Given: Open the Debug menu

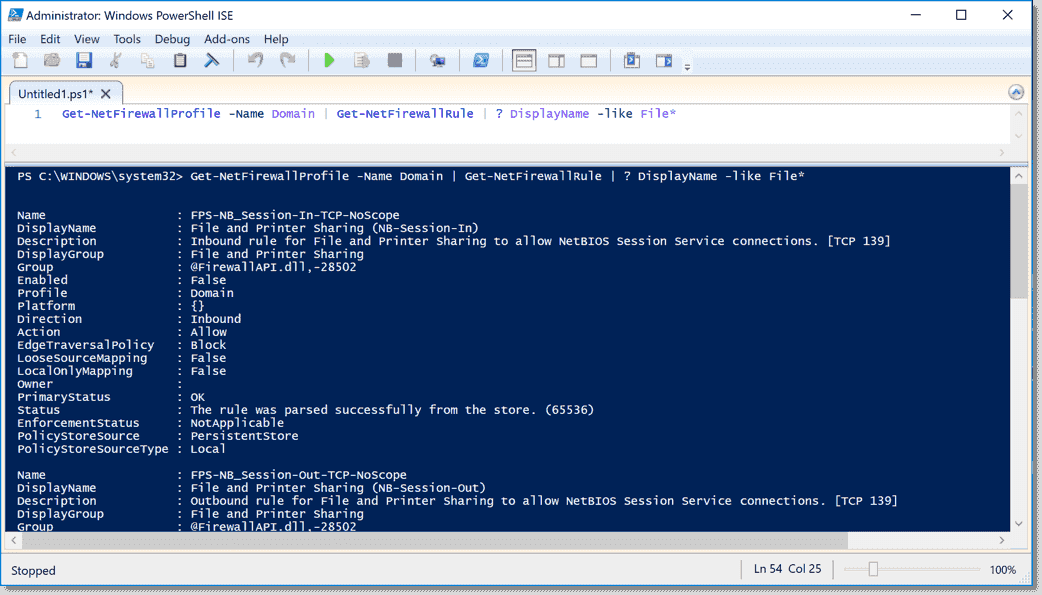Looking at the screenshot, I should [x=172, y=39].
